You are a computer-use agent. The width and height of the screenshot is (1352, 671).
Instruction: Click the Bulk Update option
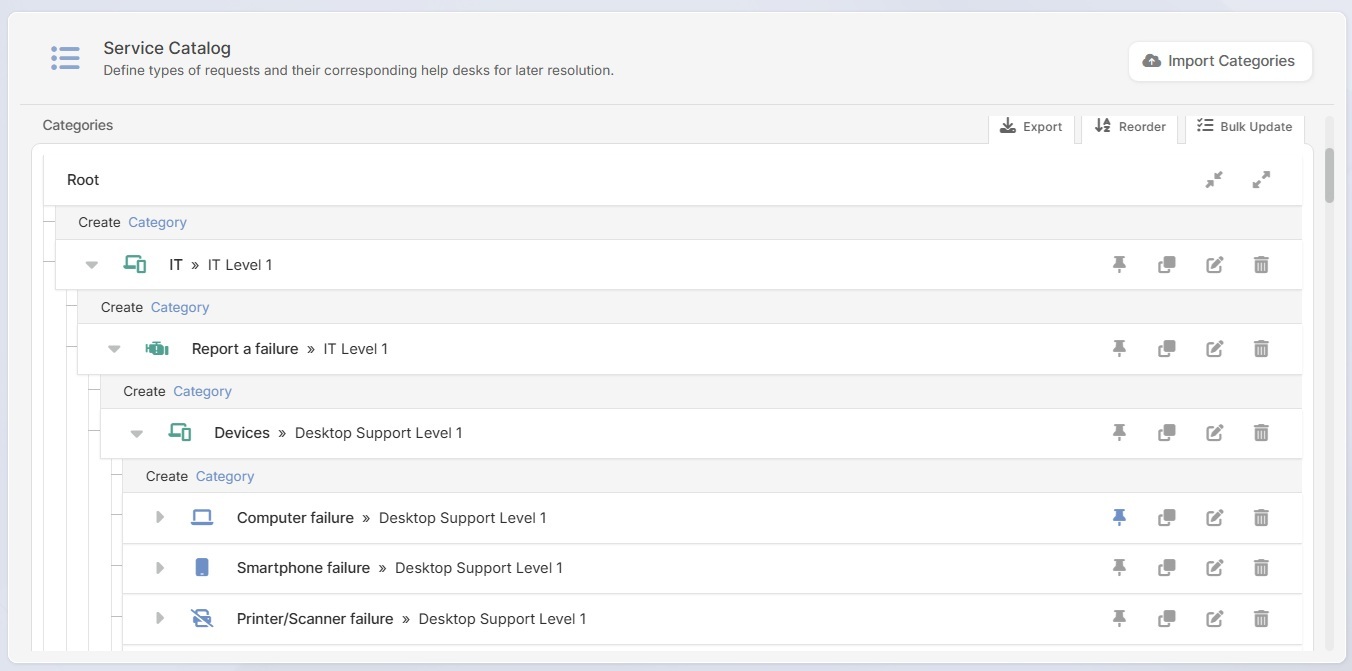coord(1244,127)
